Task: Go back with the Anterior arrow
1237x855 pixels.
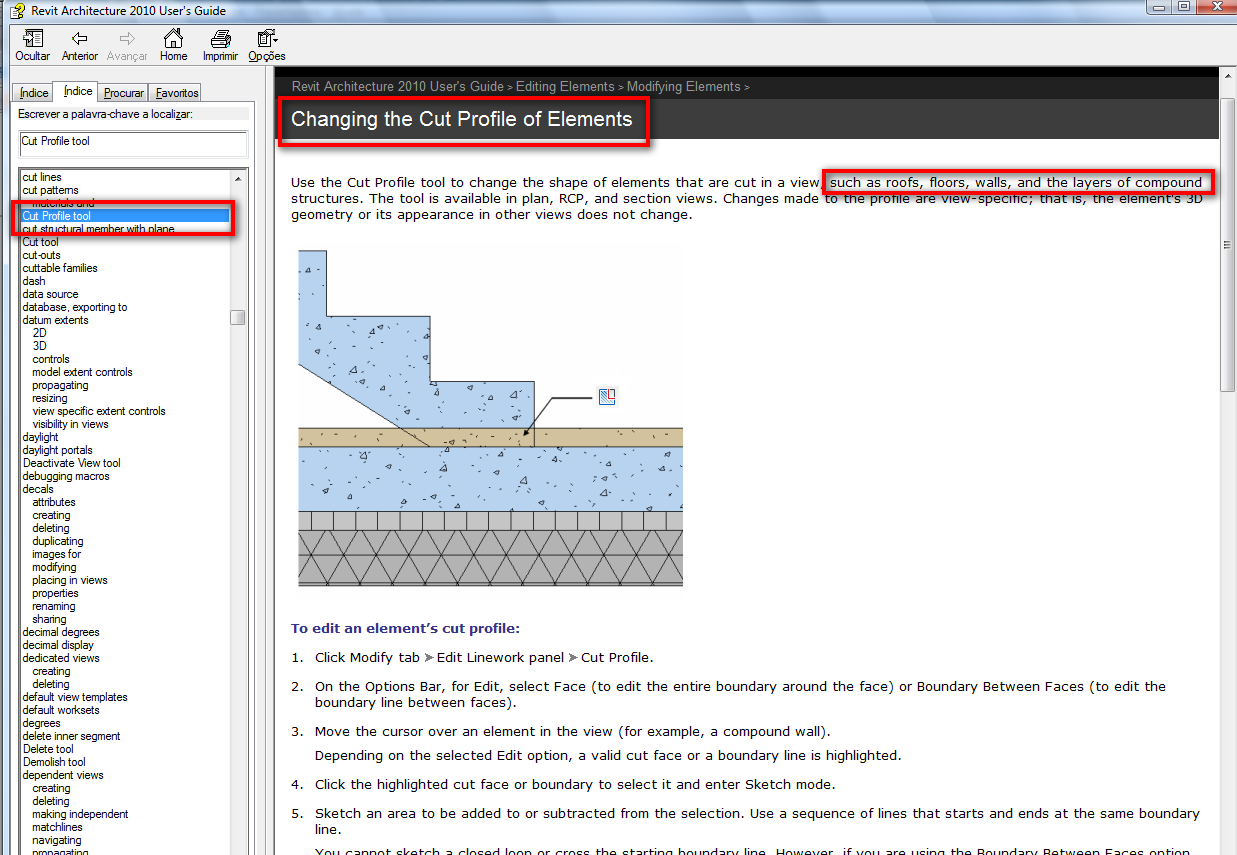Action: (x=80, y=39)
